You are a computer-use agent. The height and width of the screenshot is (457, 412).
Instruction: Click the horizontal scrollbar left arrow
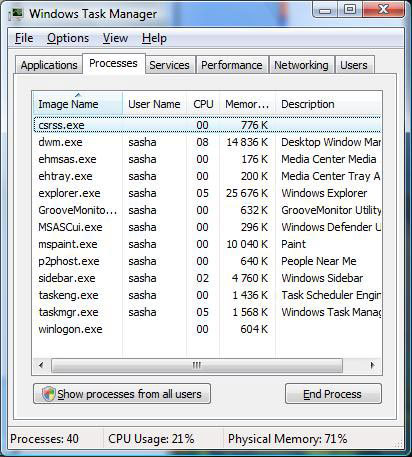(x=41, y=365)
